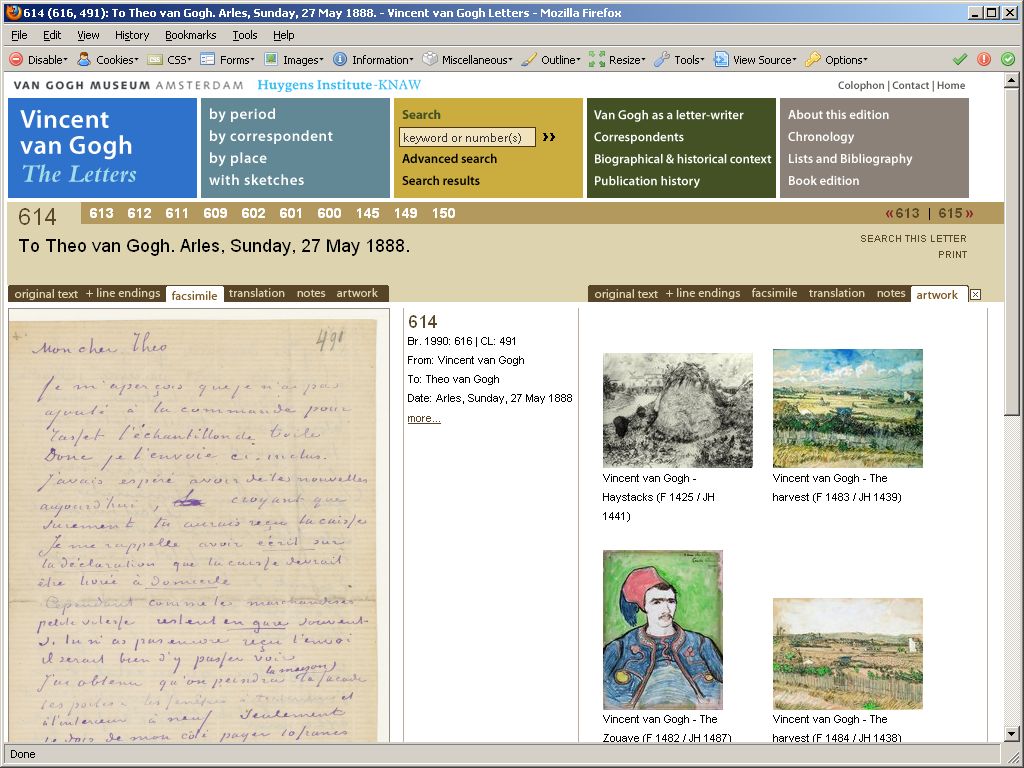The height and width of the screenshot is (768, 1024).
Task: Click the keyword or number search field
Action: tap(467, 137)
